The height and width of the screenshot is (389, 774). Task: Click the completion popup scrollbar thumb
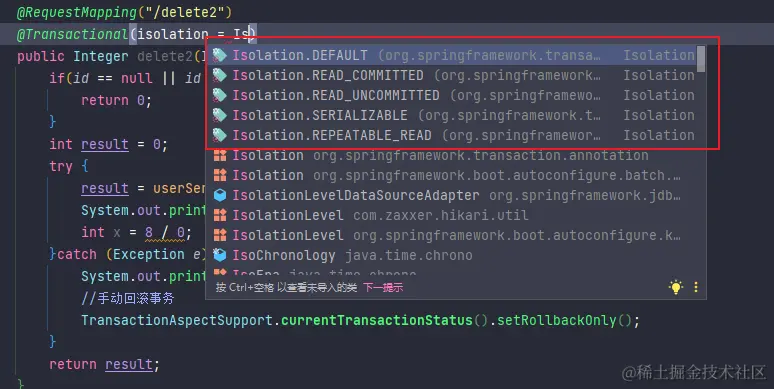click(x=700, y=59)
